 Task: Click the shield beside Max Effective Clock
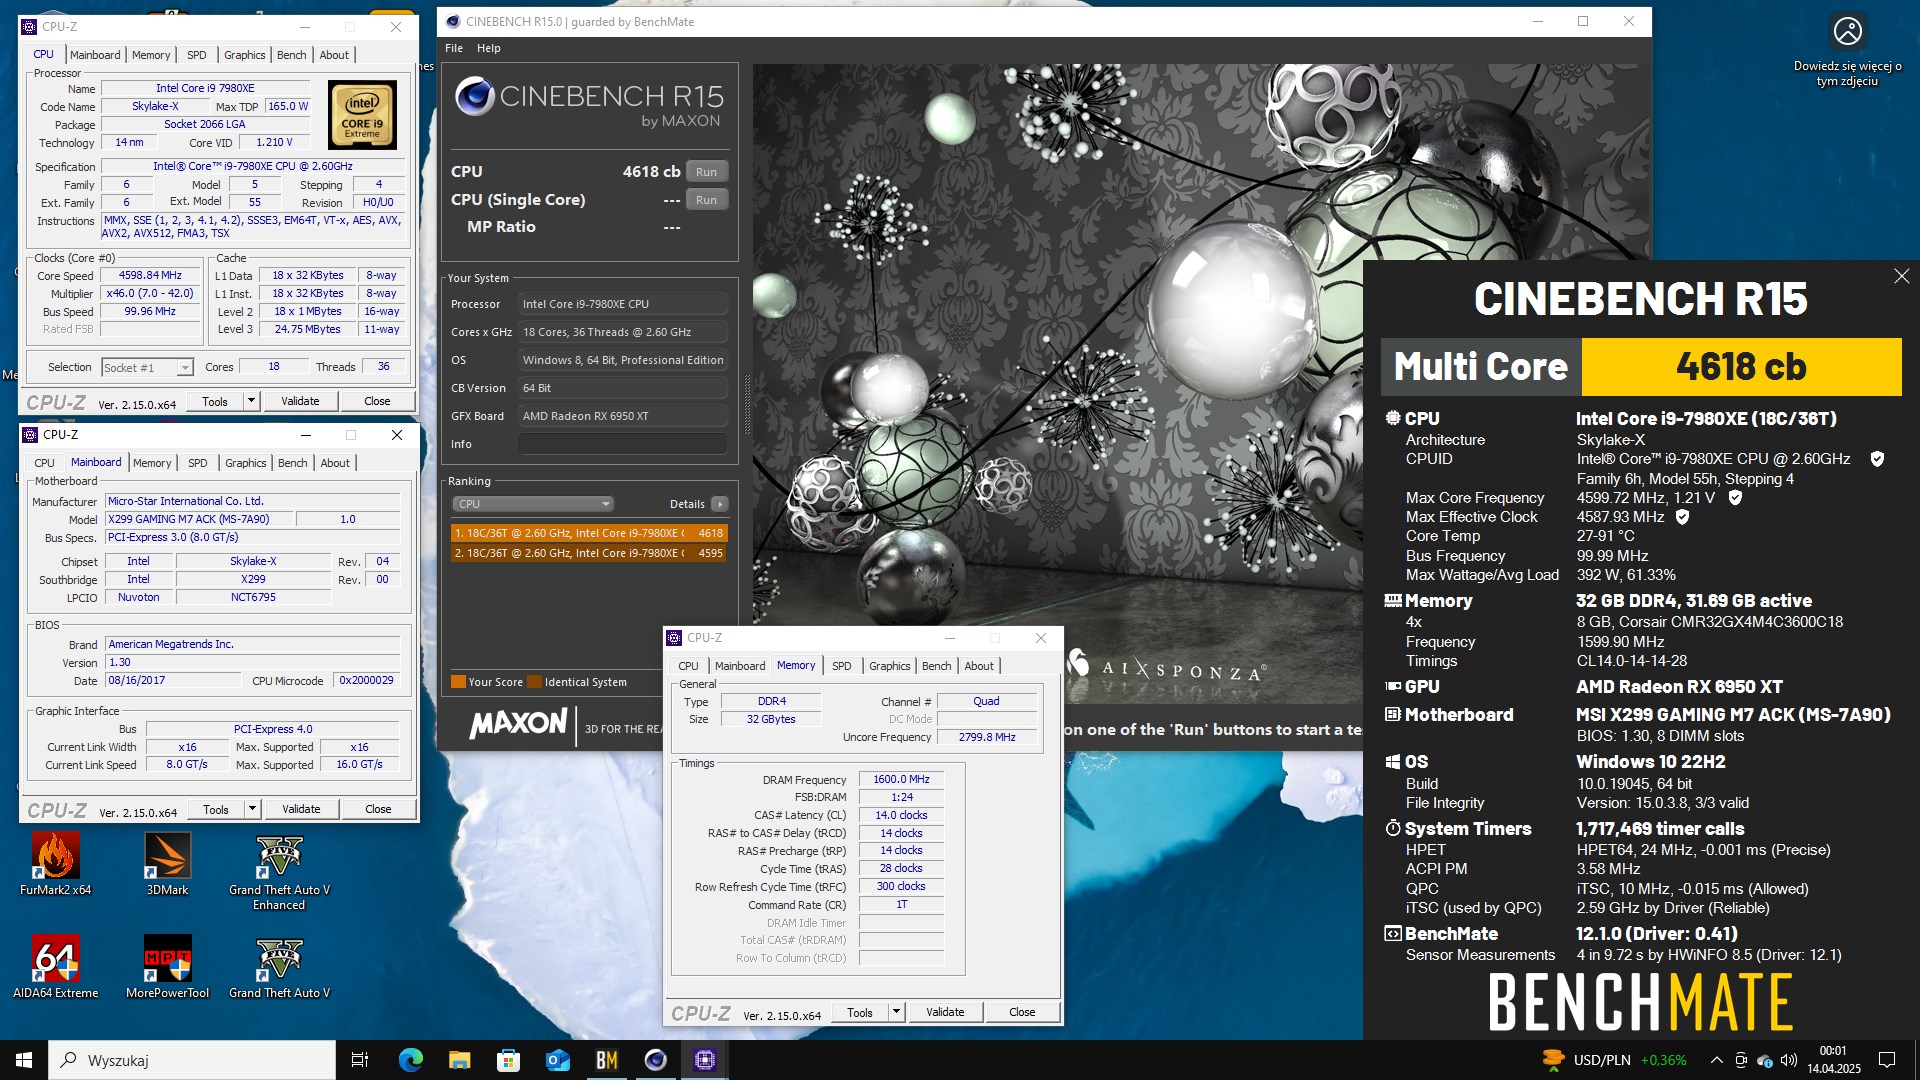[1682, 517]
